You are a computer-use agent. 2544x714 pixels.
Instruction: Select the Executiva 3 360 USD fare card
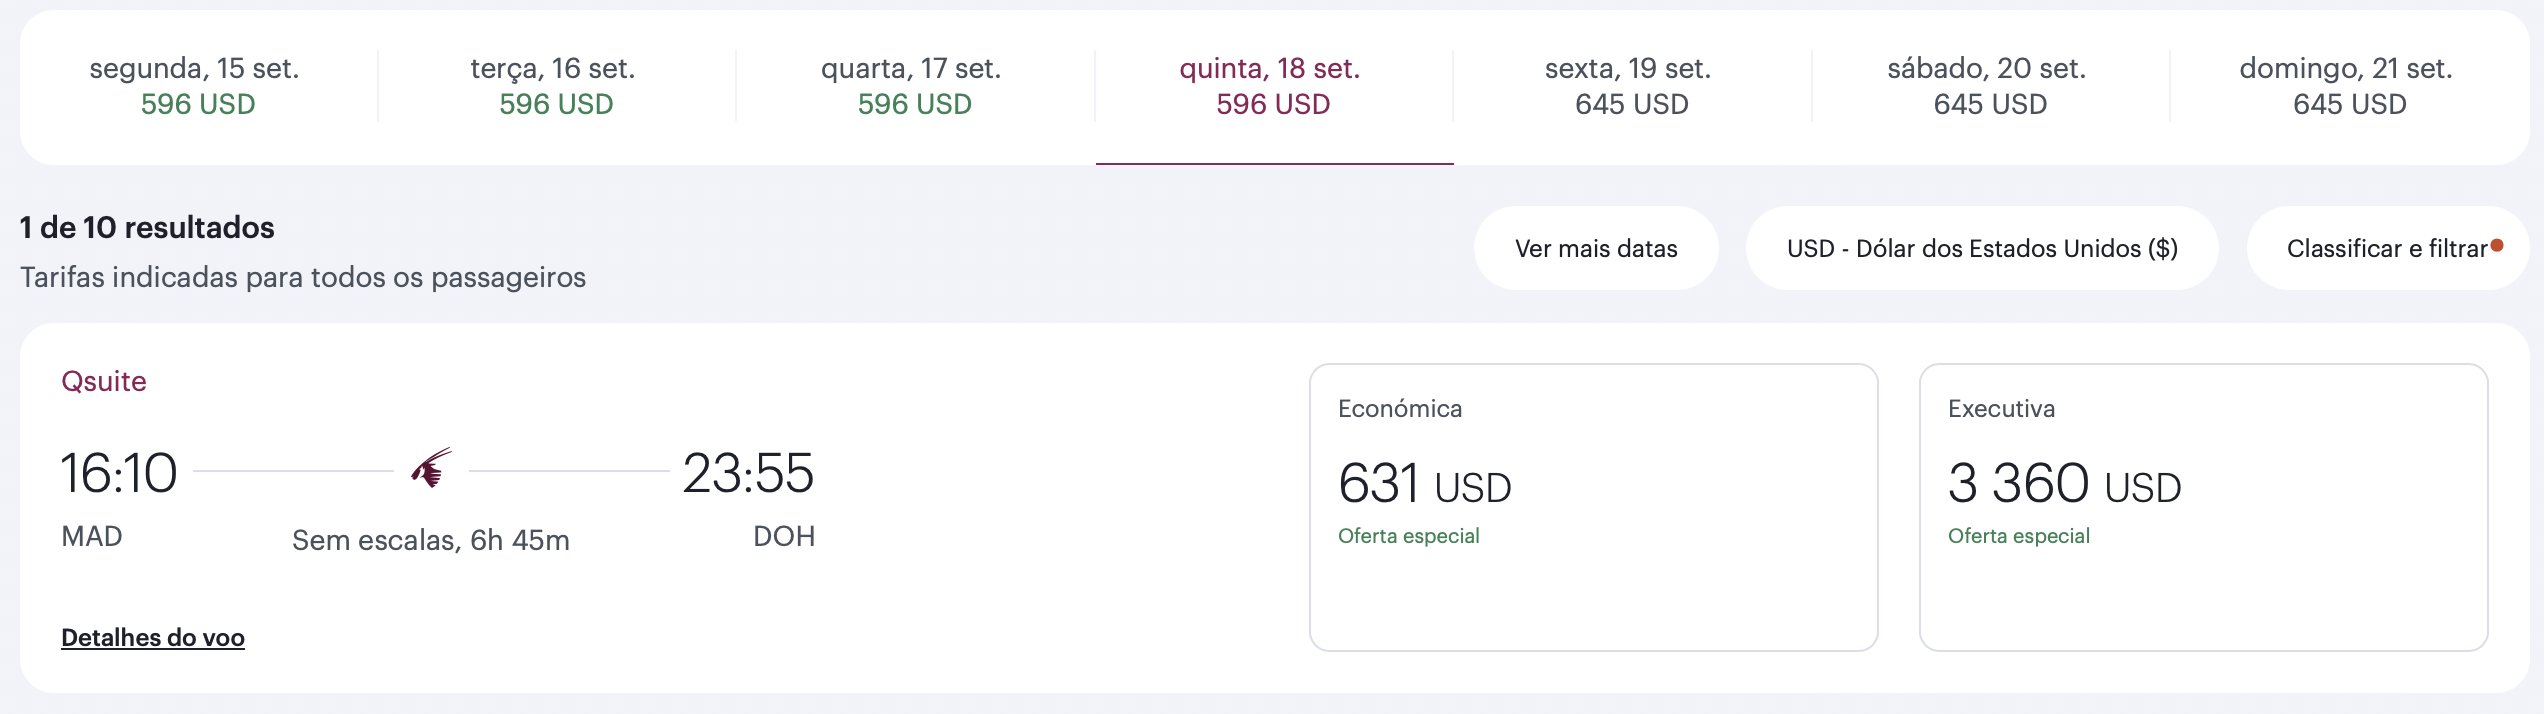coord(2203,507)
